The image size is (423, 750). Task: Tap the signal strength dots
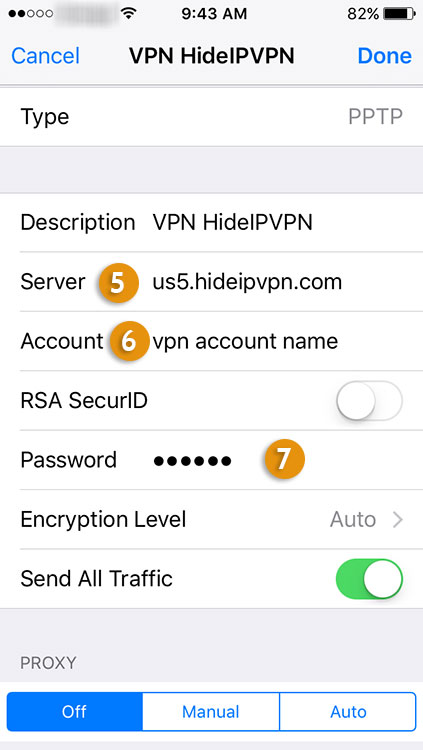click(x=29, y=14)
